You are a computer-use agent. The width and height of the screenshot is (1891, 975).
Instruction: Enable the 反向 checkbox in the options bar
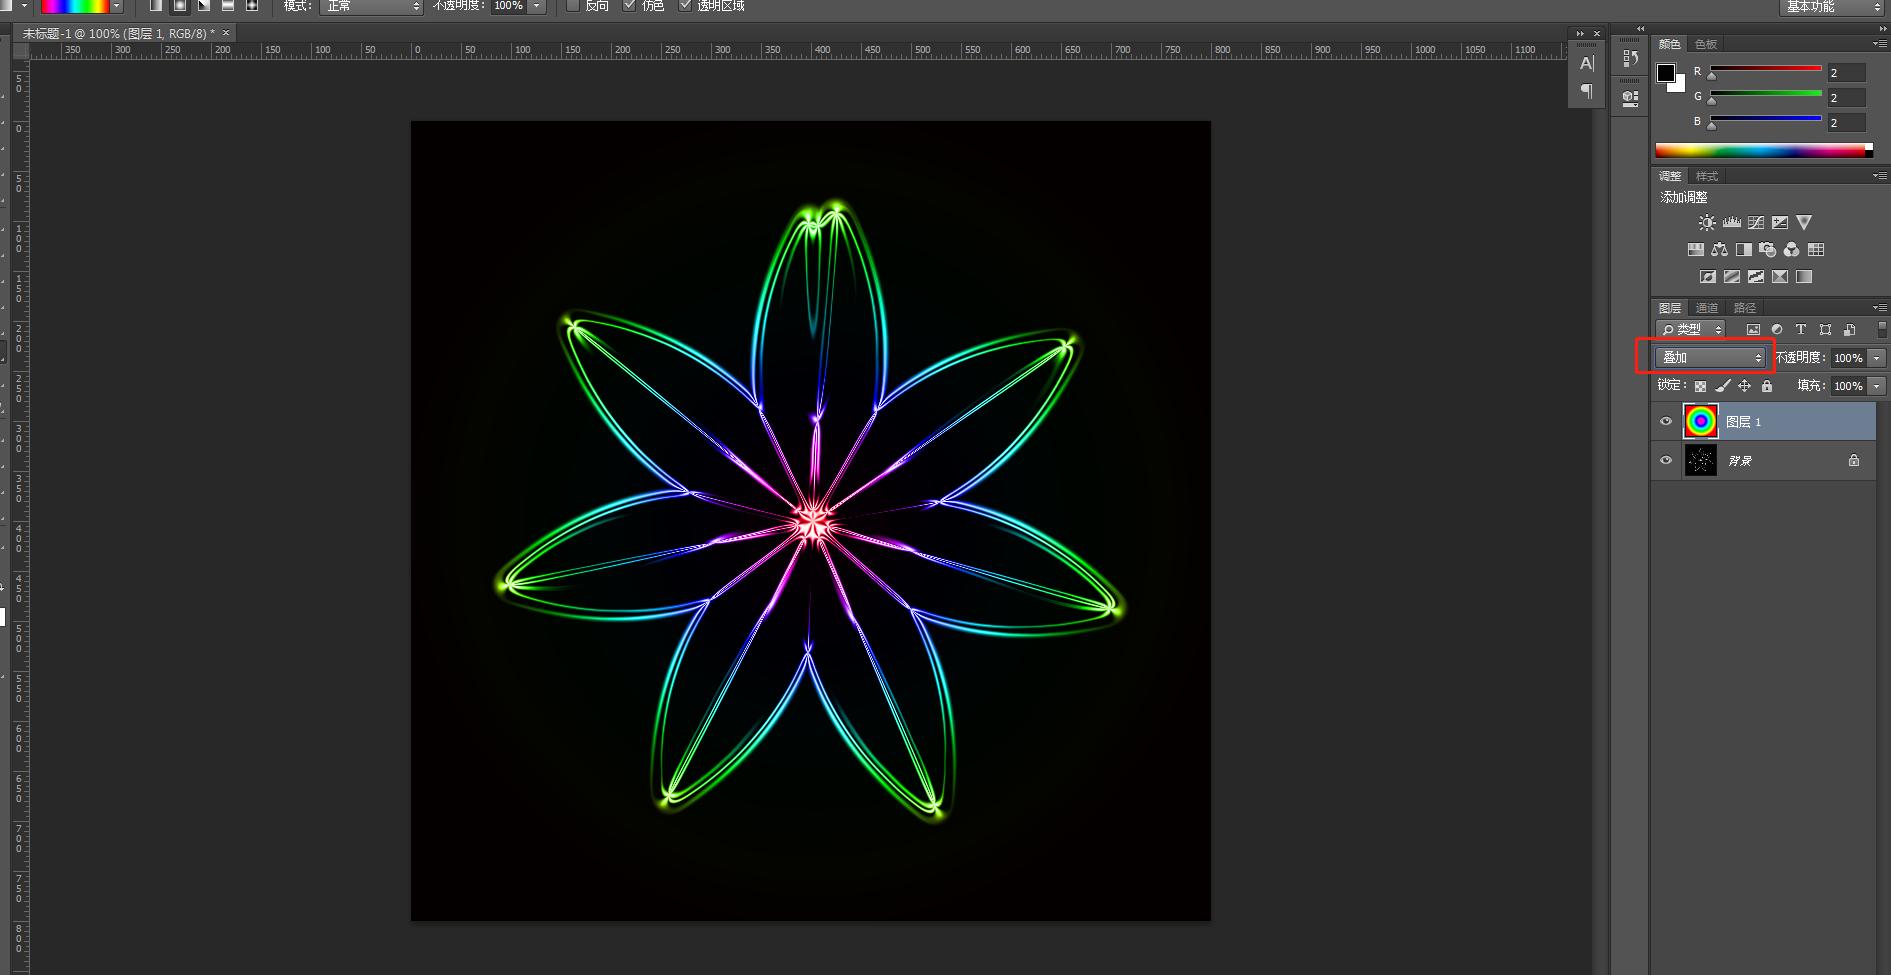coord(574,6)
